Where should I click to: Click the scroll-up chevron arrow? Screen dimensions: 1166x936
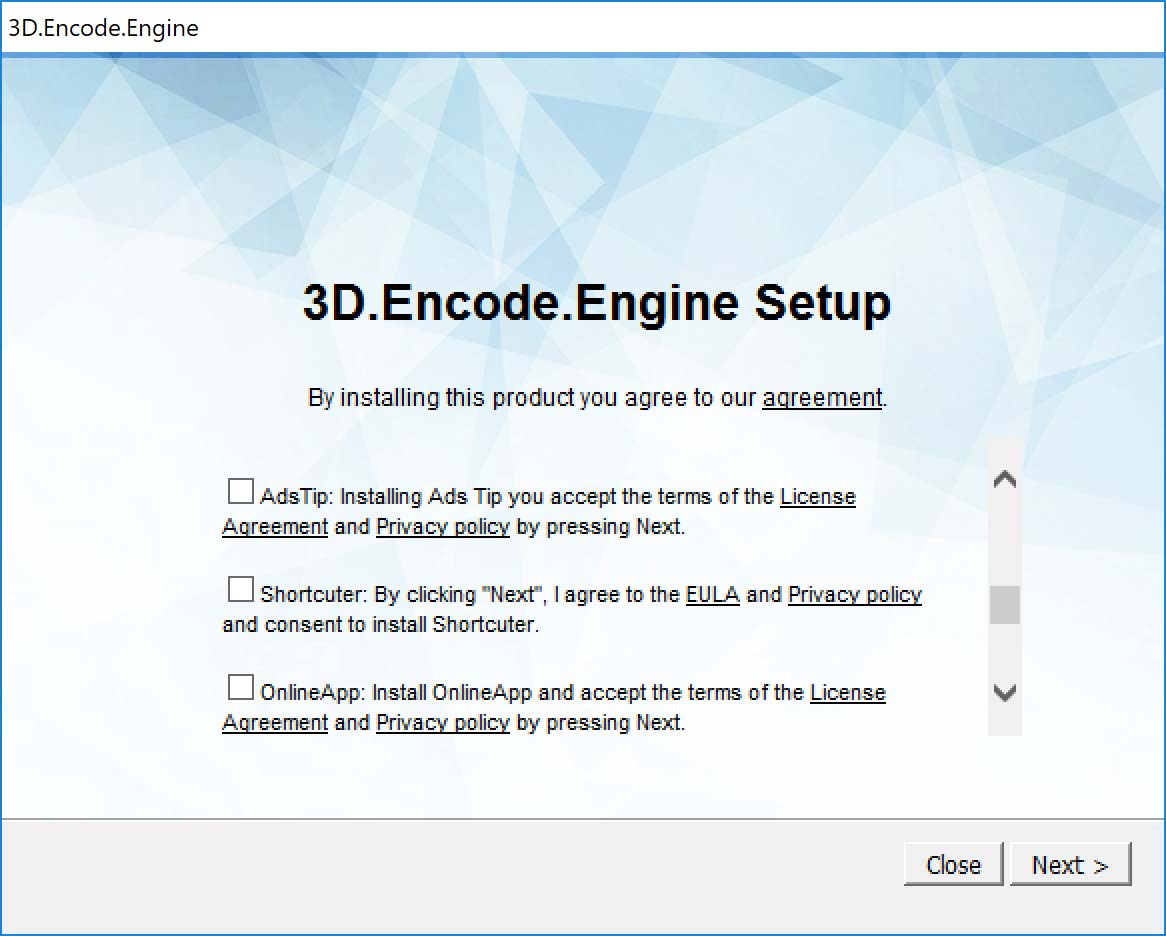(x=1005, y=480)
